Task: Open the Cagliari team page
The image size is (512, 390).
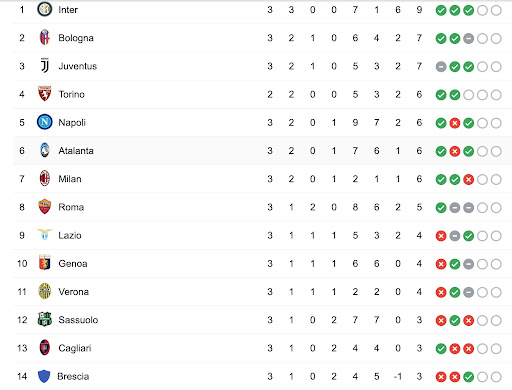Action: 75,348
